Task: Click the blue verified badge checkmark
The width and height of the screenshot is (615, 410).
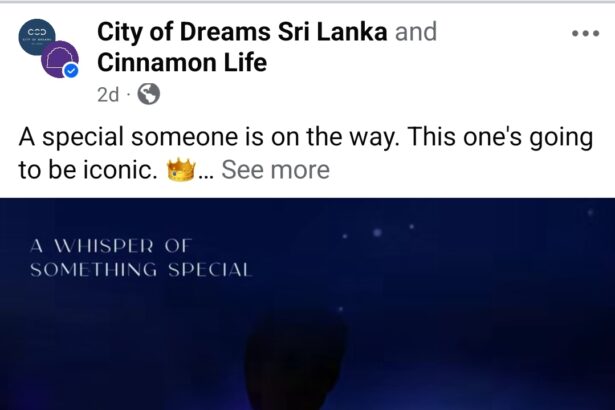Action: [71, 71]
